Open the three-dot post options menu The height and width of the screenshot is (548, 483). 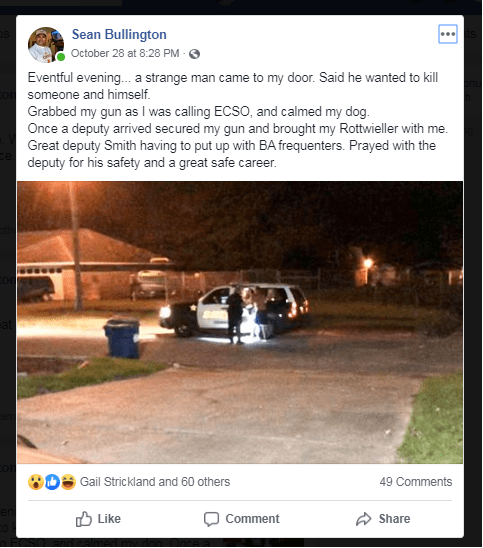448,34
